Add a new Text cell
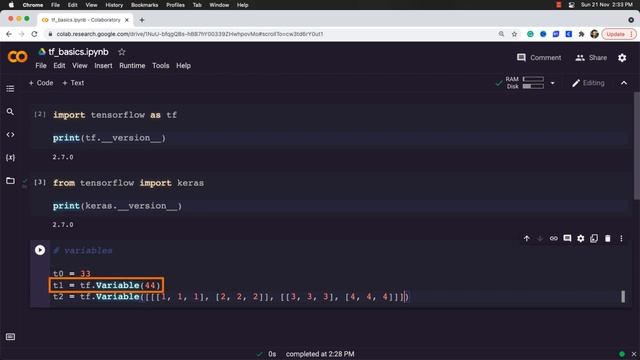Screen dimensions: 640x360 tap(73, 83)
